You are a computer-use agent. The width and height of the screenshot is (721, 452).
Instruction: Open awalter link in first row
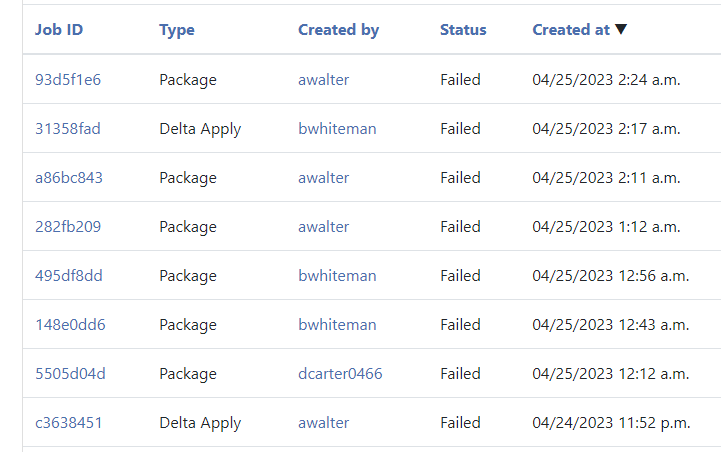pos(324,80)
